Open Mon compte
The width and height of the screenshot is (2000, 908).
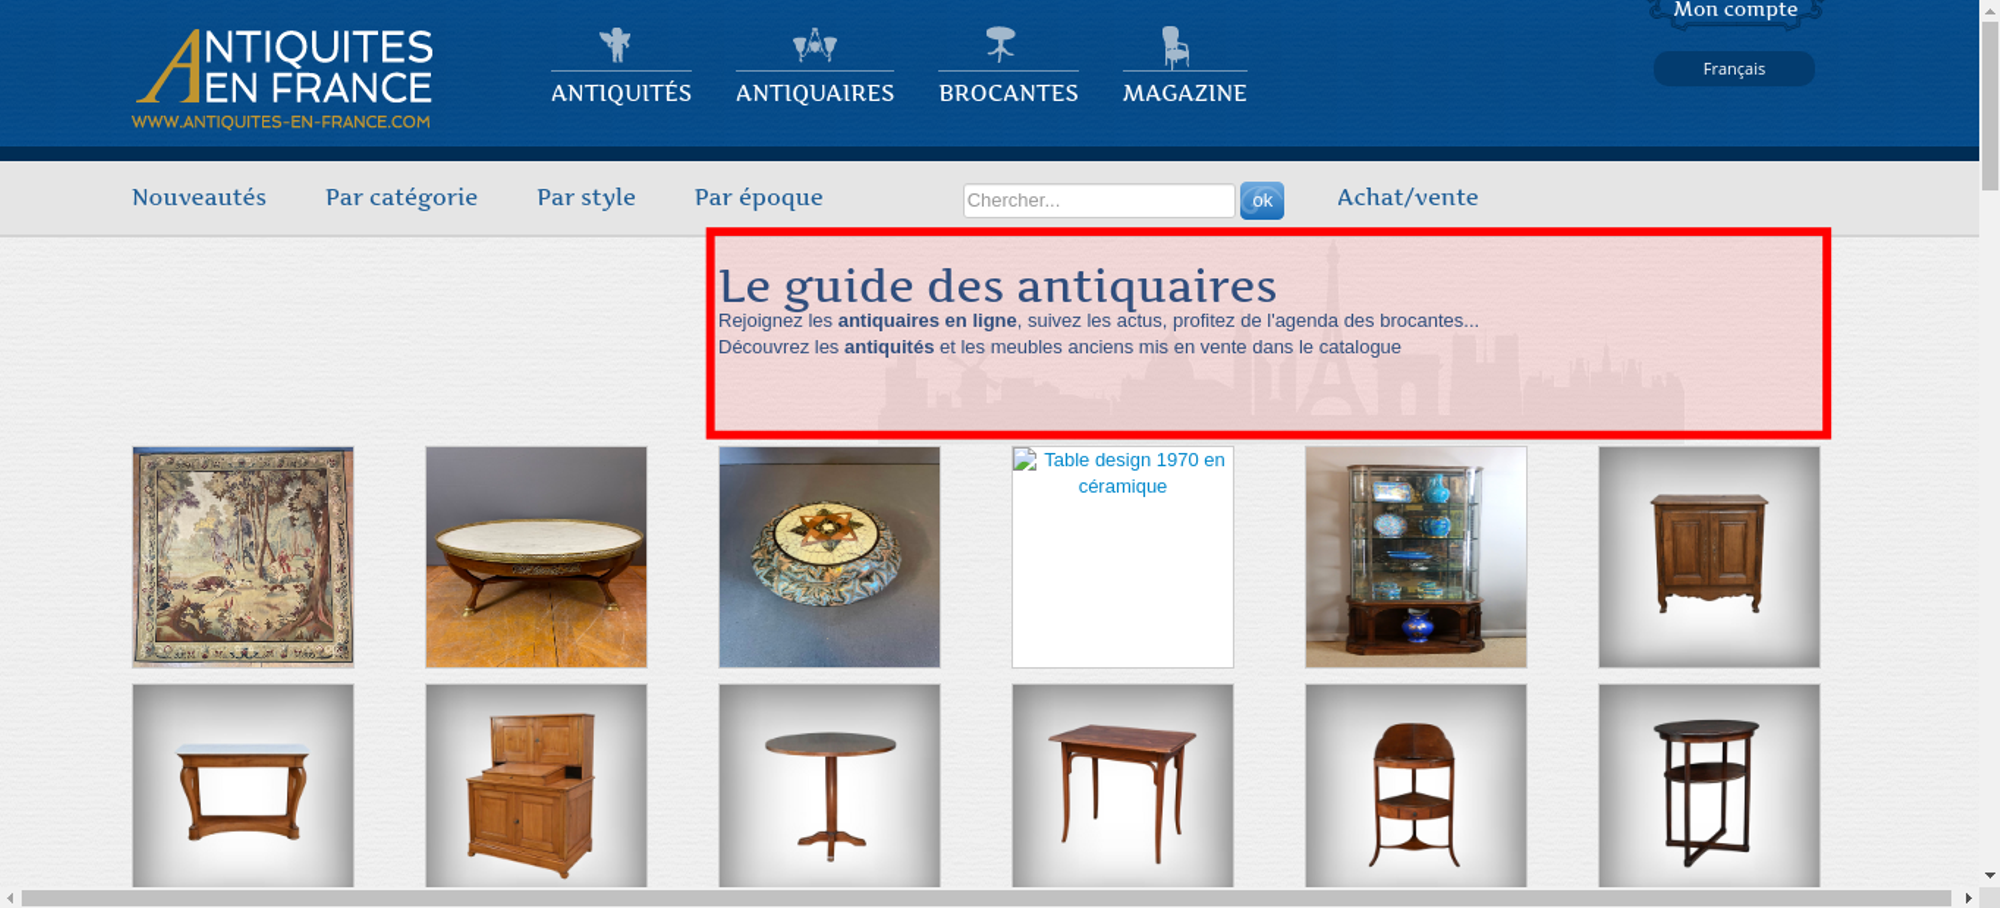click(1735, 11)
